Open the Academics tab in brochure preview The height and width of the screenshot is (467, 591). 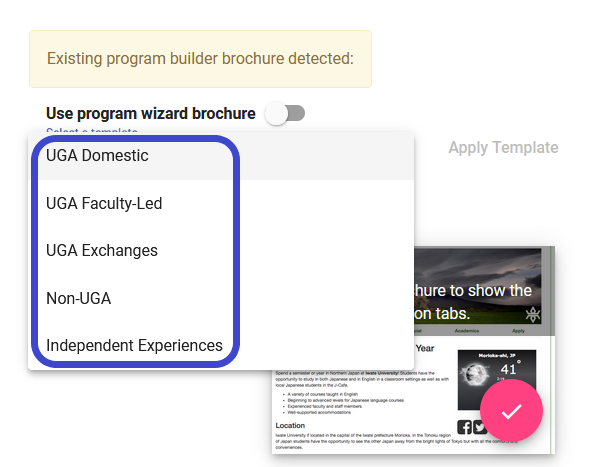point(467,331)
